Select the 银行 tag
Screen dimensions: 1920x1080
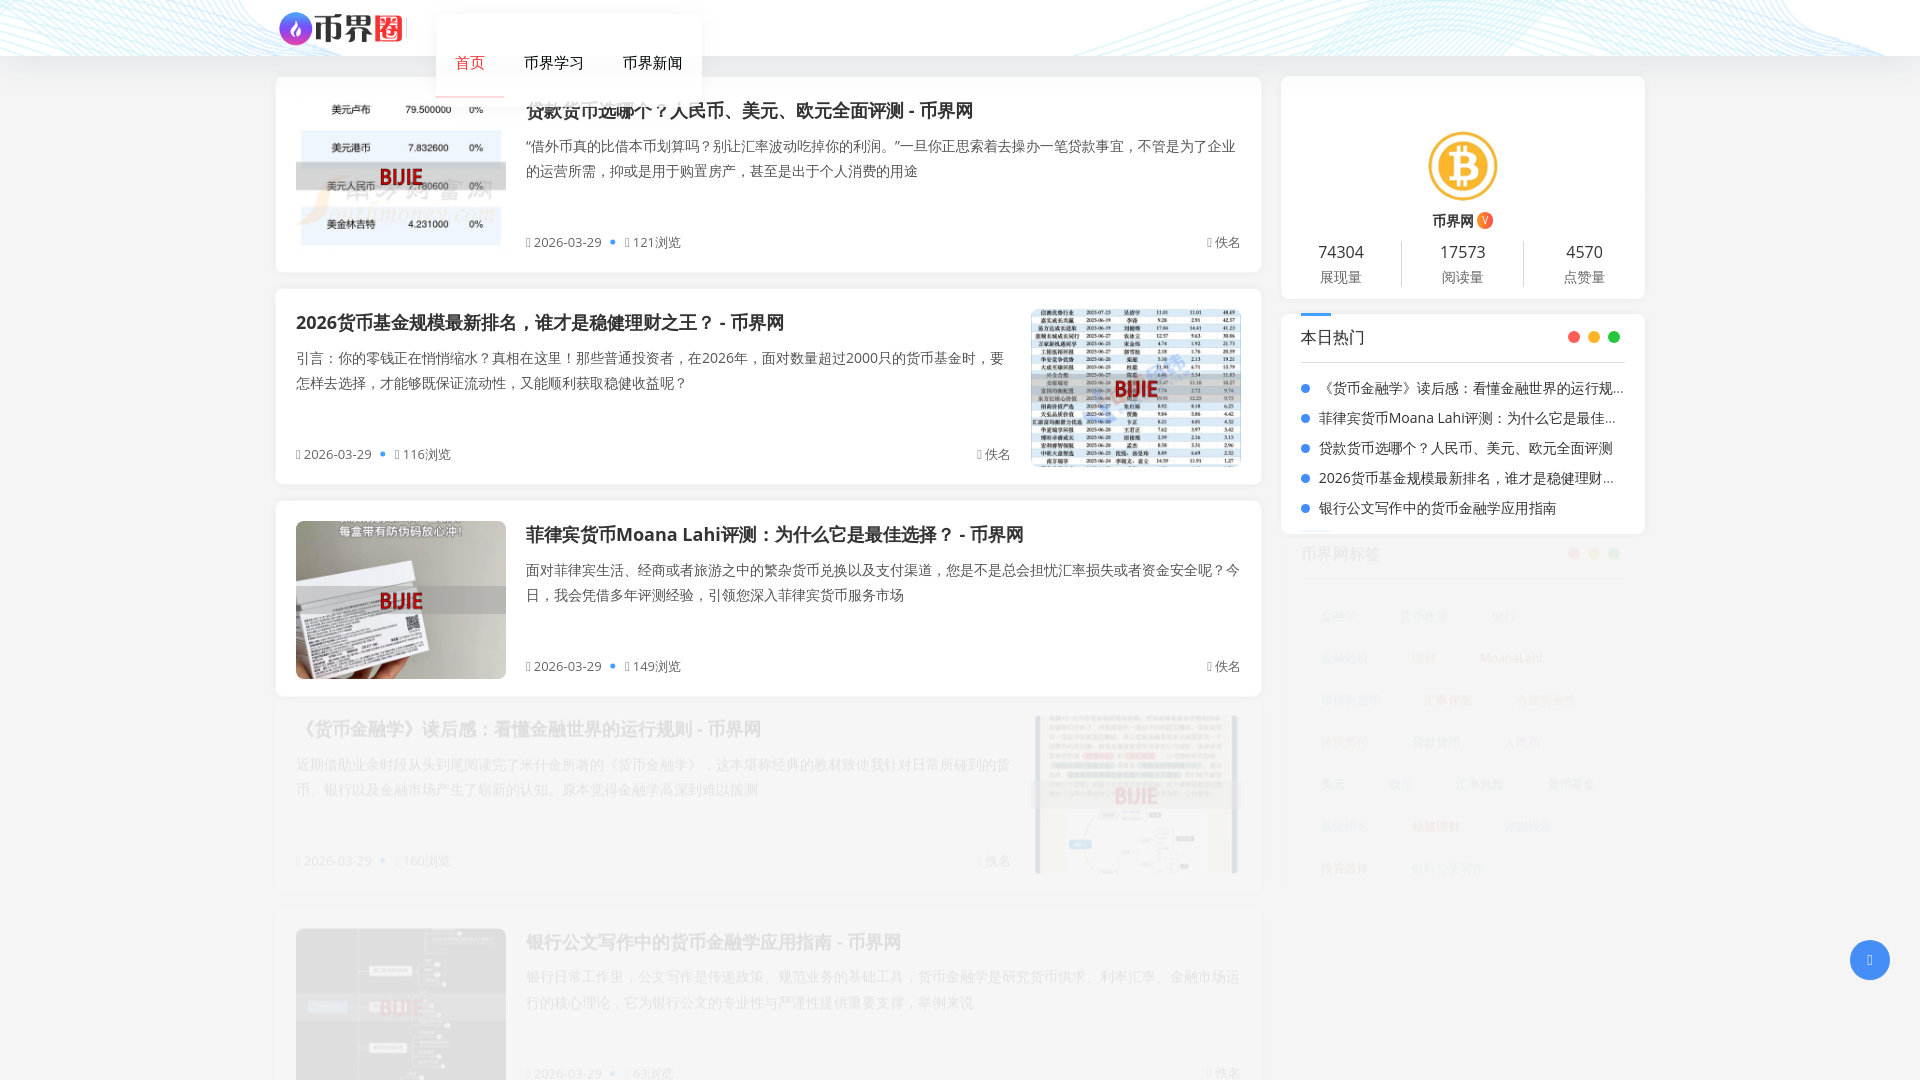pos(1504,616)
